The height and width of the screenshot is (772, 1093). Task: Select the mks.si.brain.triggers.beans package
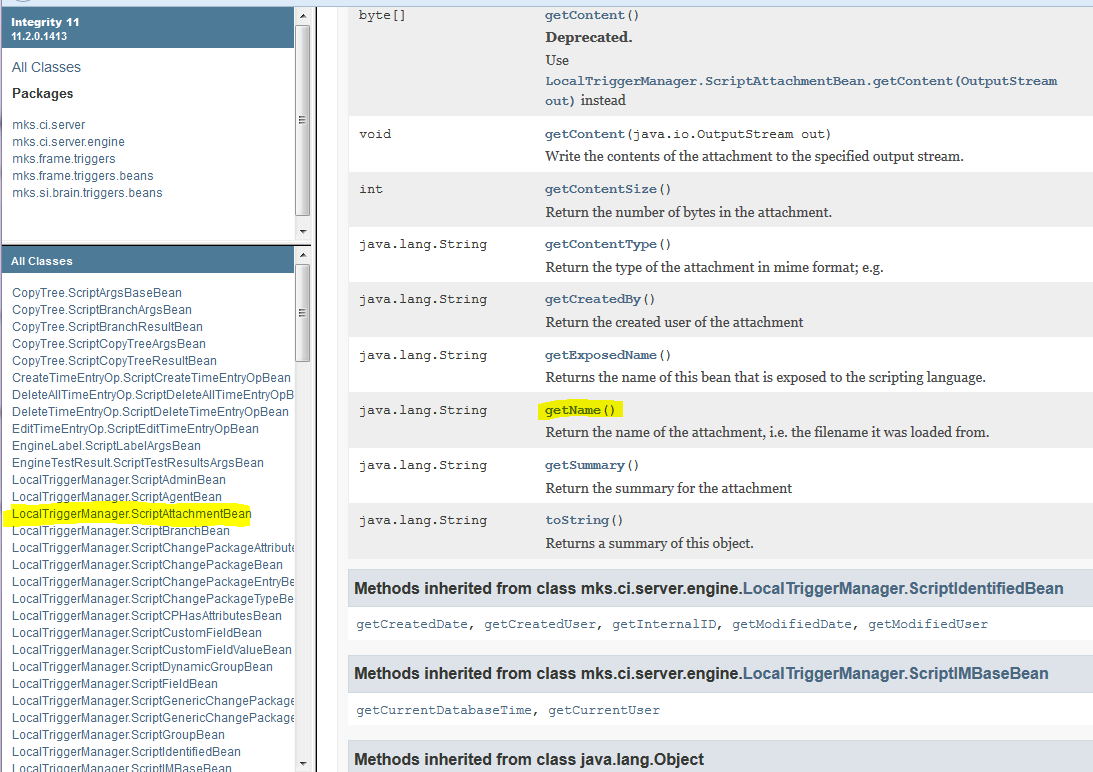86,193
